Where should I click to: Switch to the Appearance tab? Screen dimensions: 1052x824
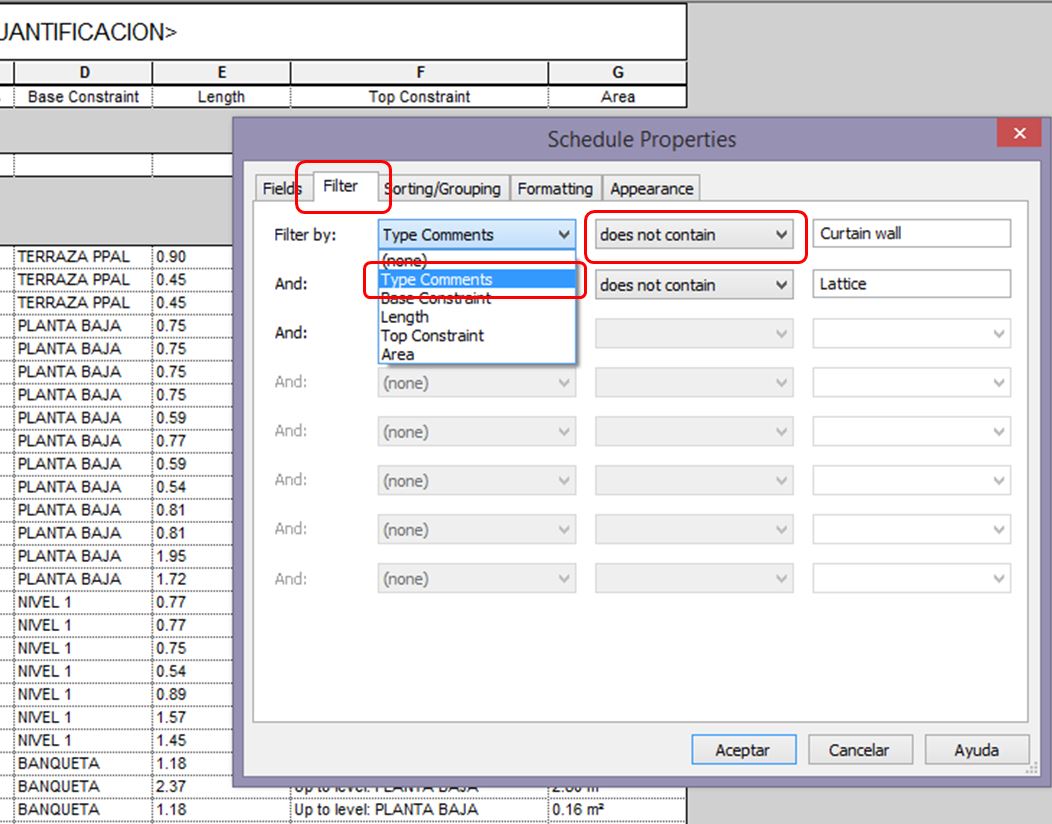(x=651, y=189)
